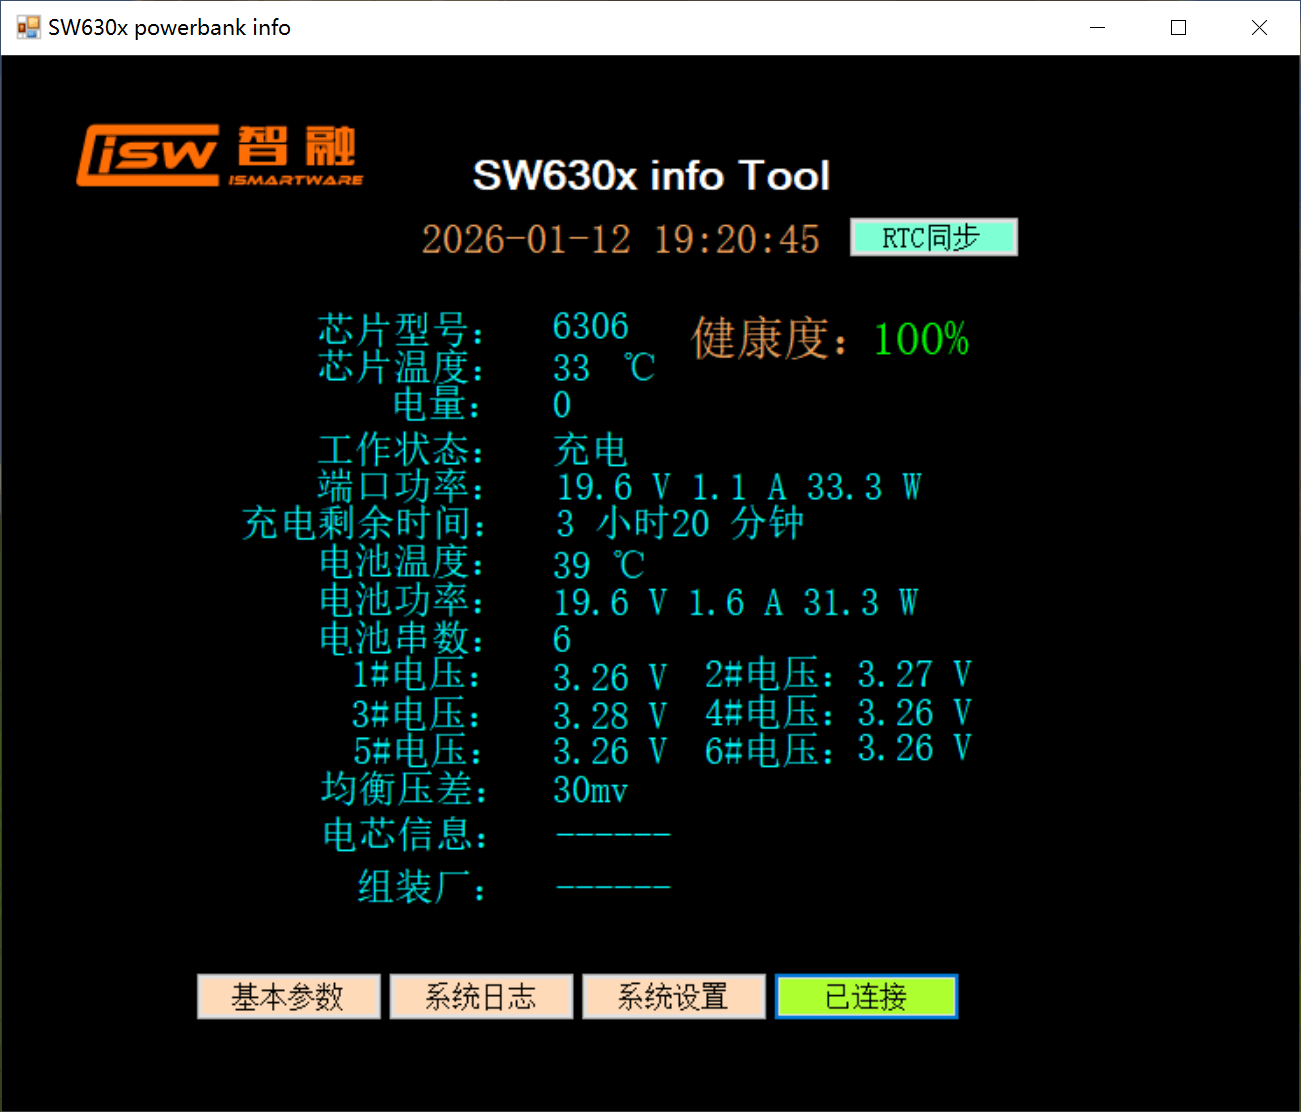The height and width of the screenshot is (1112, 1301).
Task: Click the 工作状态 value 充电
Action: (x=590, y=450)
